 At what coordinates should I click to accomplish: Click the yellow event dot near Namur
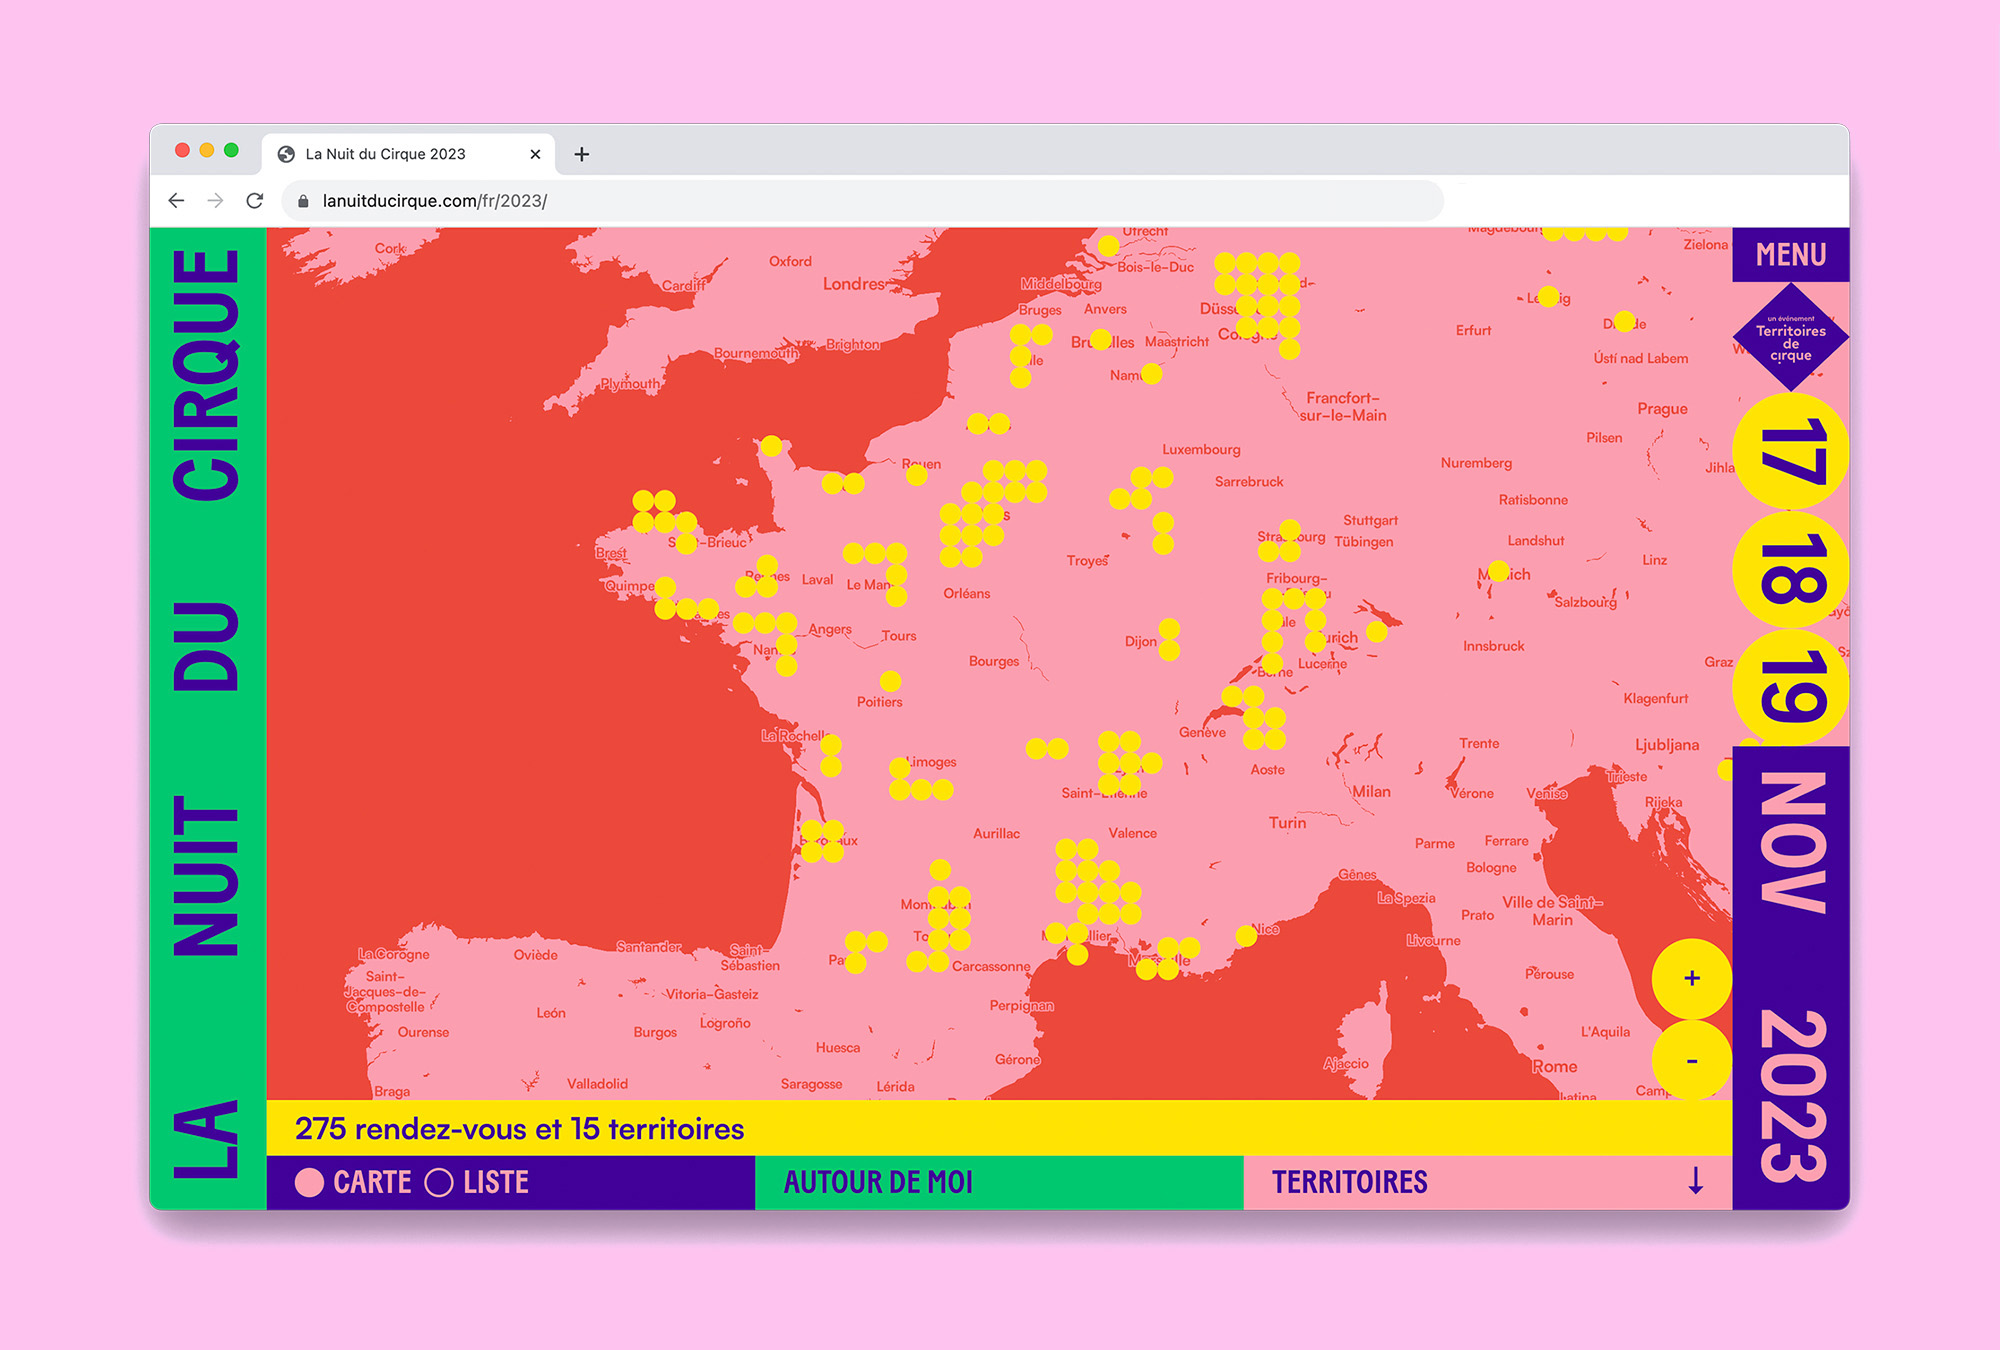point(1151,373)
